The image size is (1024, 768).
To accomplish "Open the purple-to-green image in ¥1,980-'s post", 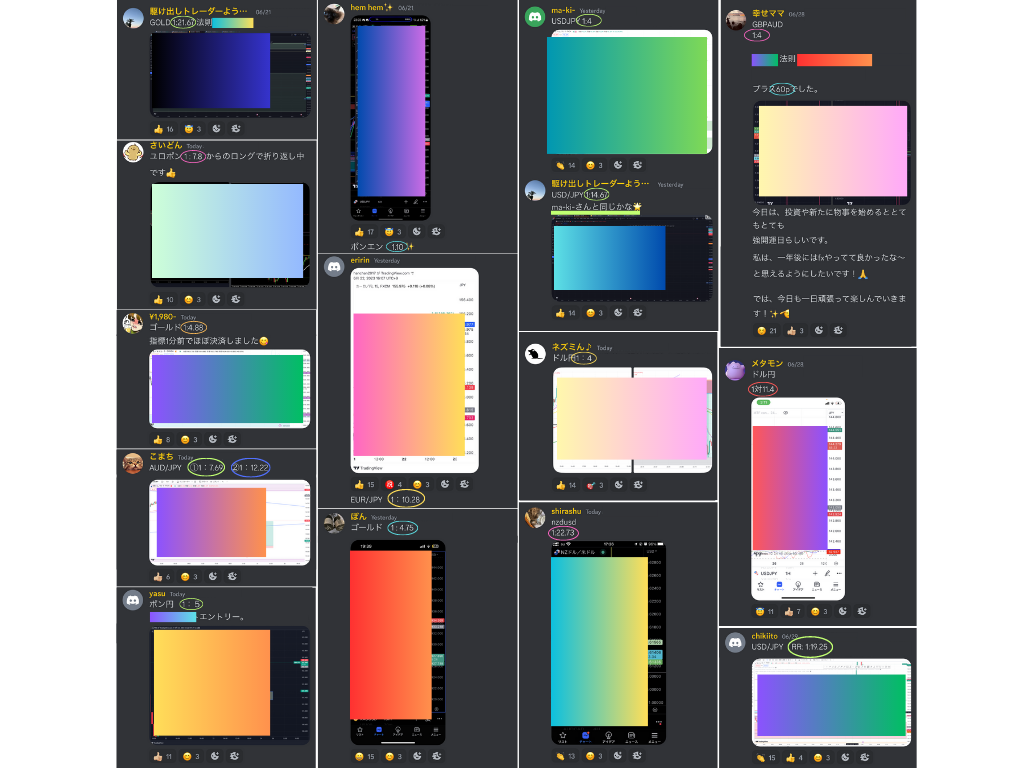I will [x=229, y=387].
